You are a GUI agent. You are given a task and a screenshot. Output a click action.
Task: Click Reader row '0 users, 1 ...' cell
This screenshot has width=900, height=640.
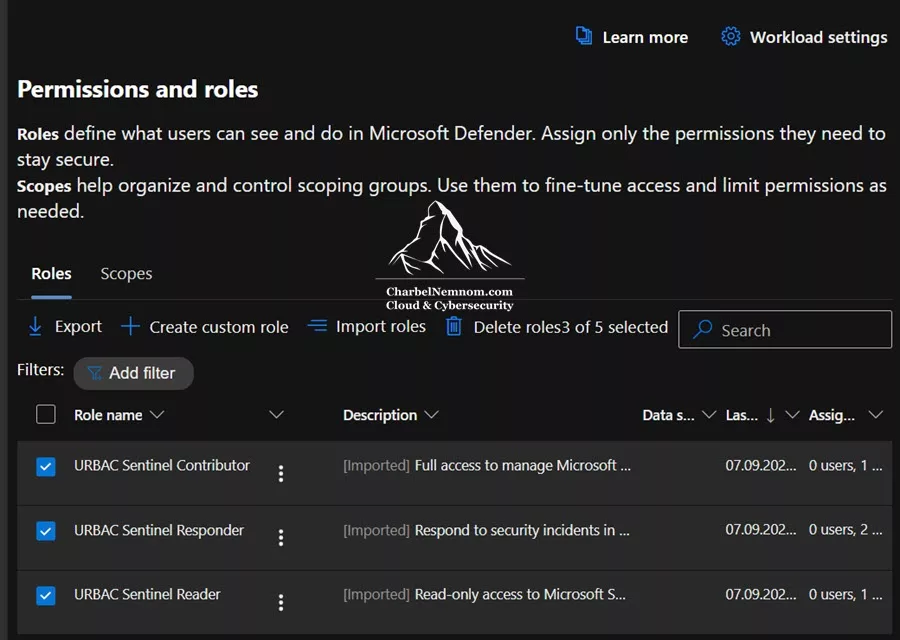click(845, 594)
